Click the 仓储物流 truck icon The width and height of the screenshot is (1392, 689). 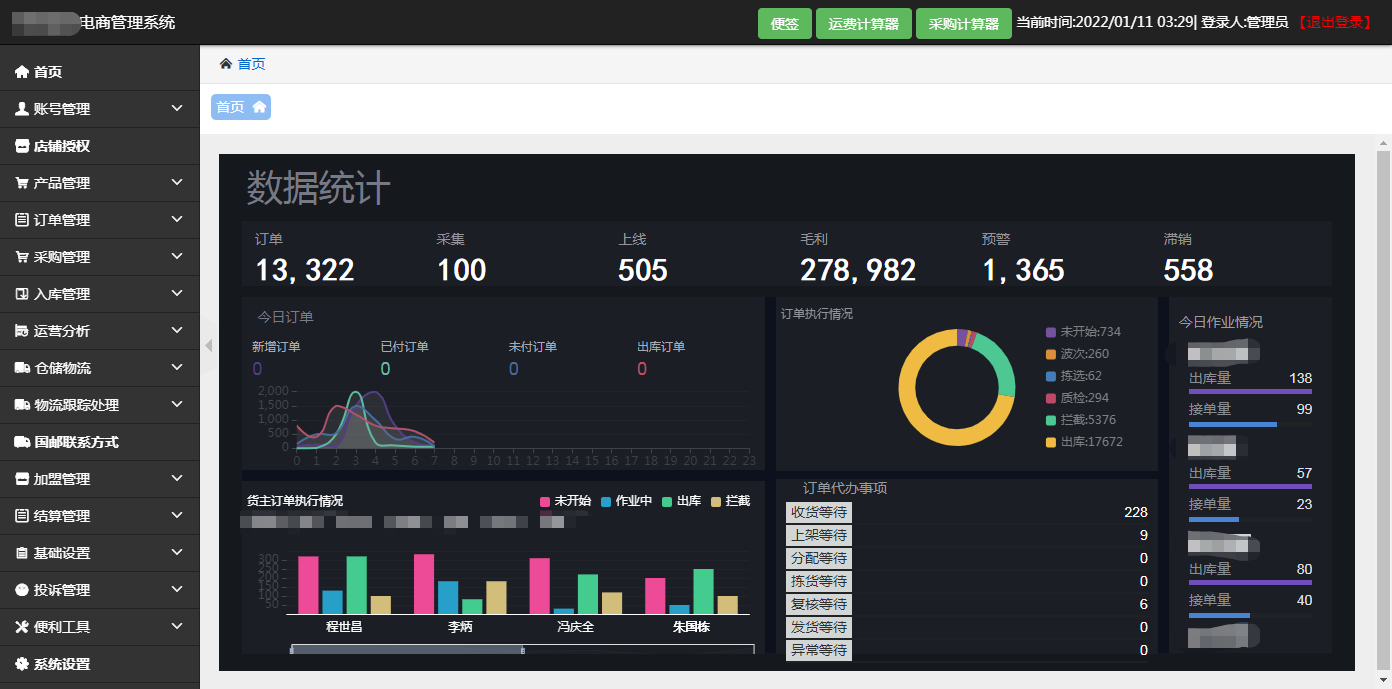pyautogui.click(x=22, y=368)
